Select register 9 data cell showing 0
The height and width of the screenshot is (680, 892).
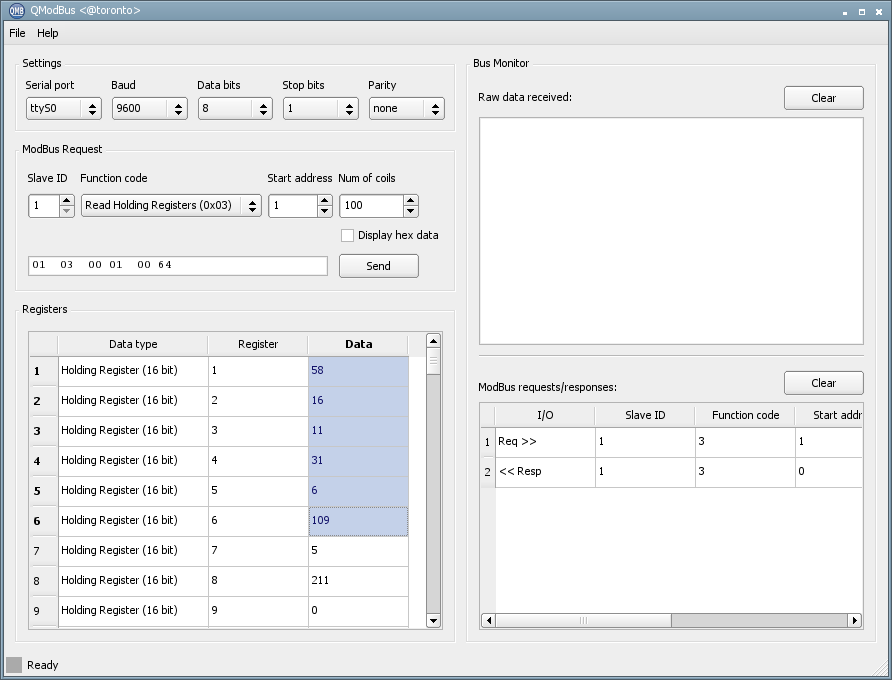(x=358, y=611)
